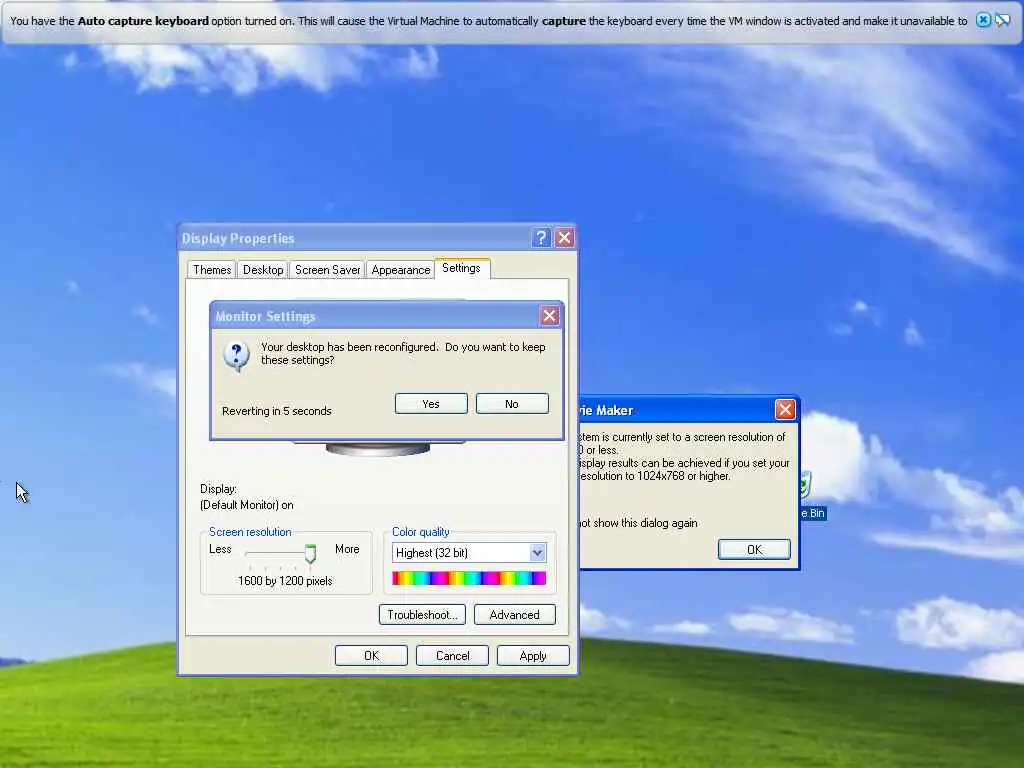Switch to the Desktop tab
Viewport: 1024px width, 768px height.
pyautogui.click(x=263, y=270)
